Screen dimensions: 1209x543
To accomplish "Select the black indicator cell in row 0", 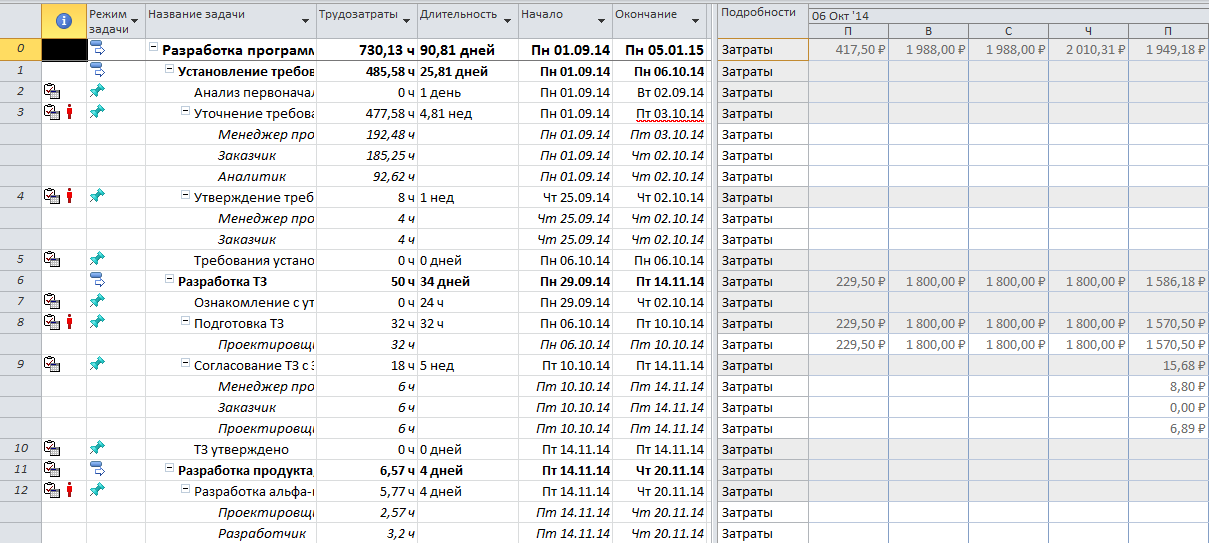I will (x=64, y=49).
